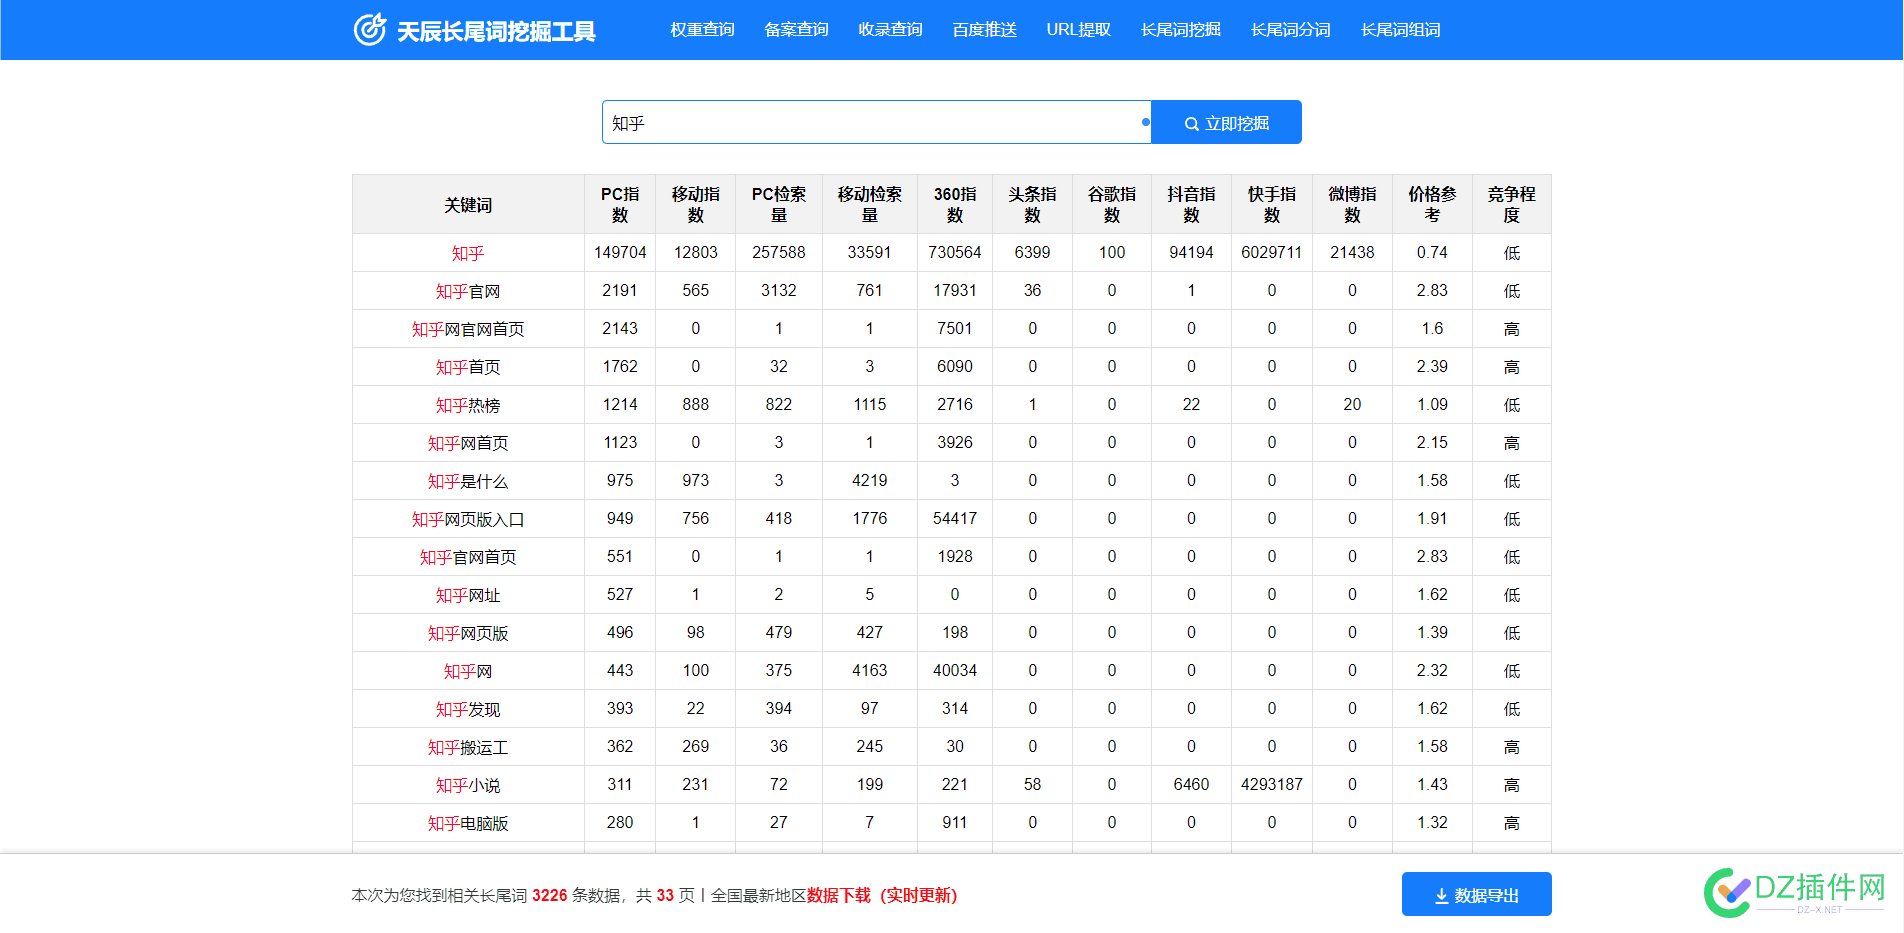Click 微博指数 value 21438

(x=1352, y=253)
